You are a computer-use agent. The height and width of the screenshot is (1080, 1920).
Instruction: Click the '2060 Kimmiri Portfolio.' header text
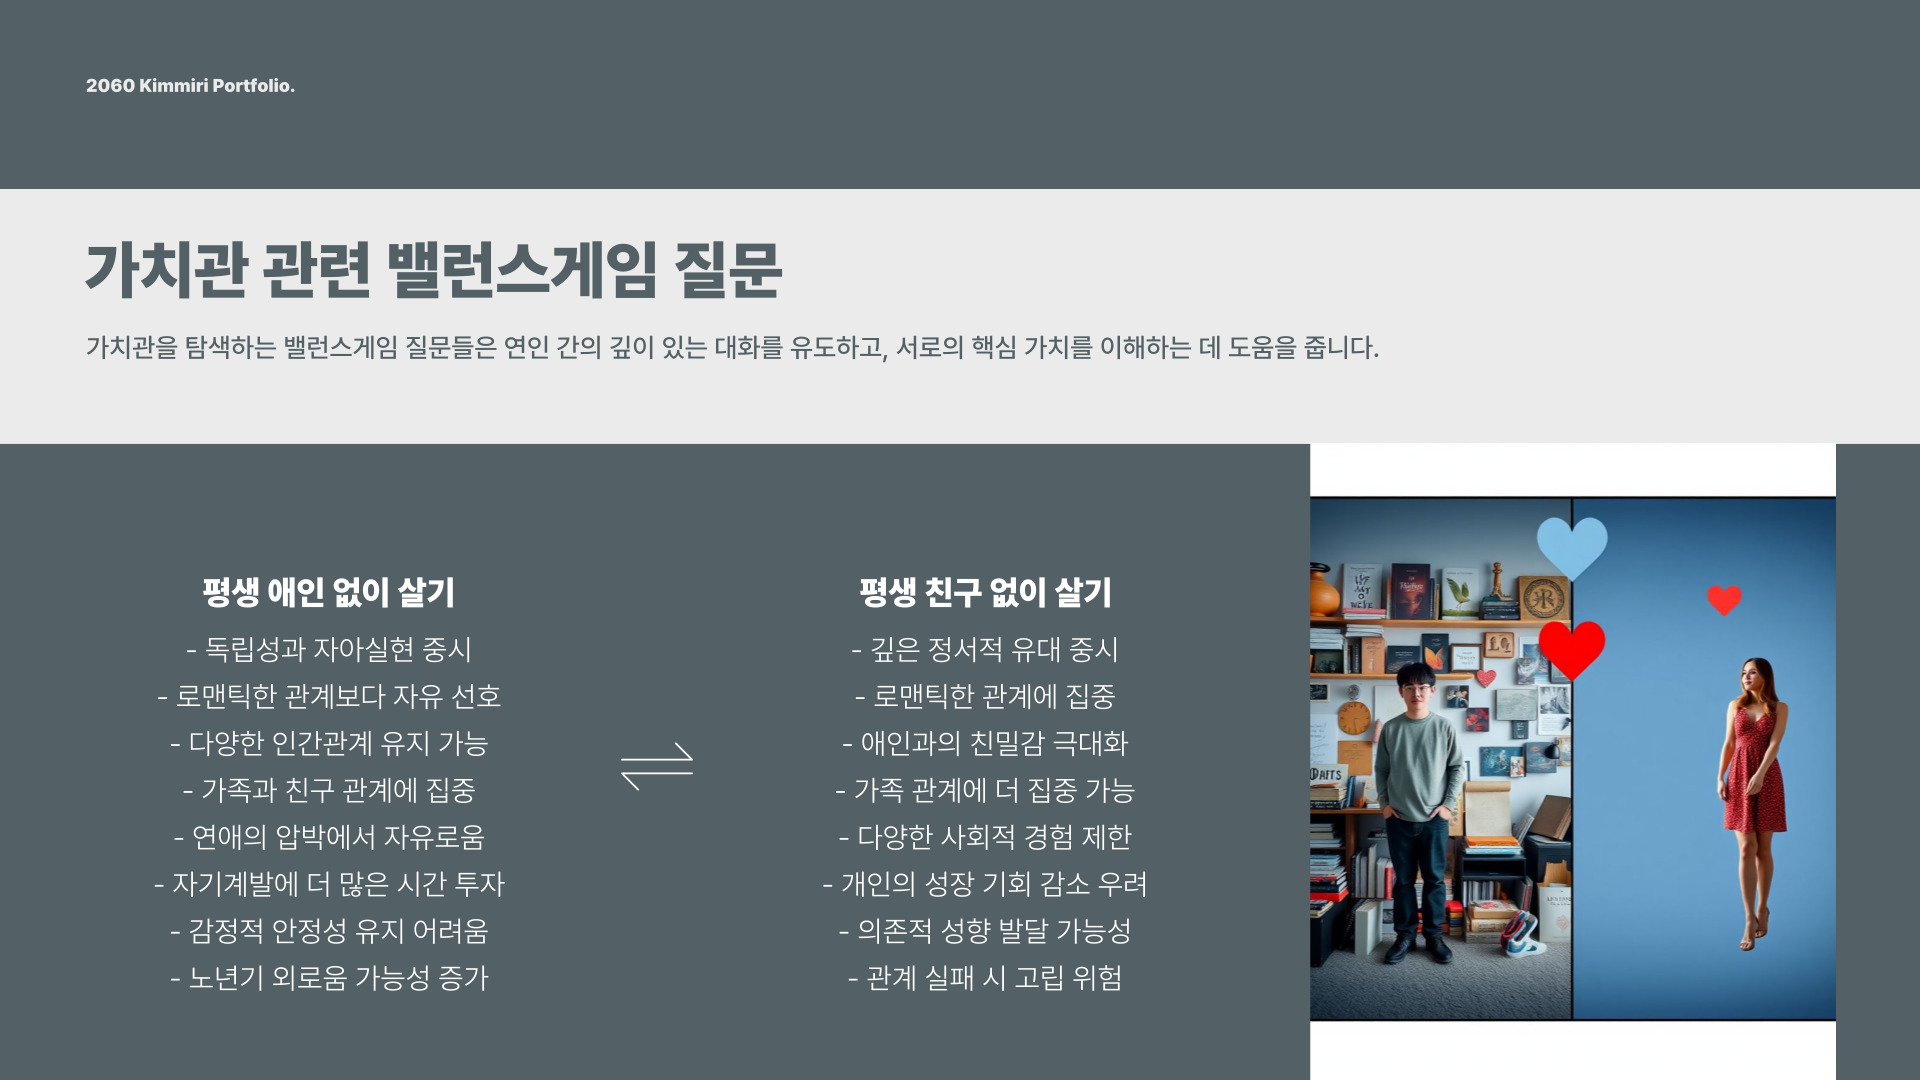pyautogui.click(x=190, y=86)
